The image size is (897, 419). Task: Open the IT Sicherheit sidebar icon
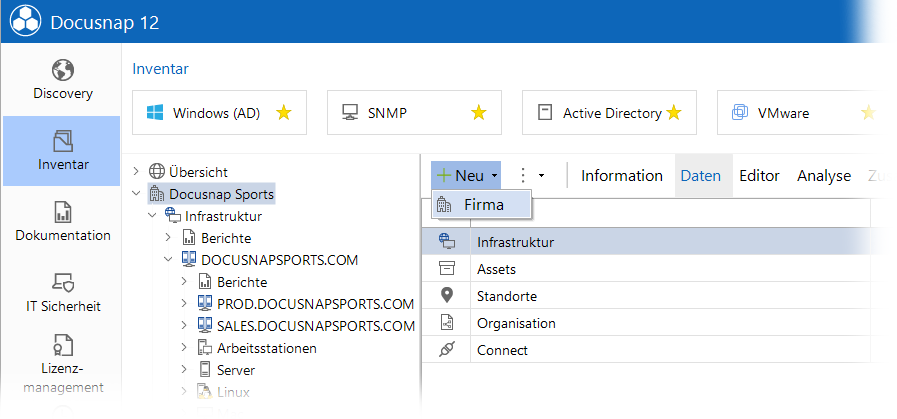point(63,283)
